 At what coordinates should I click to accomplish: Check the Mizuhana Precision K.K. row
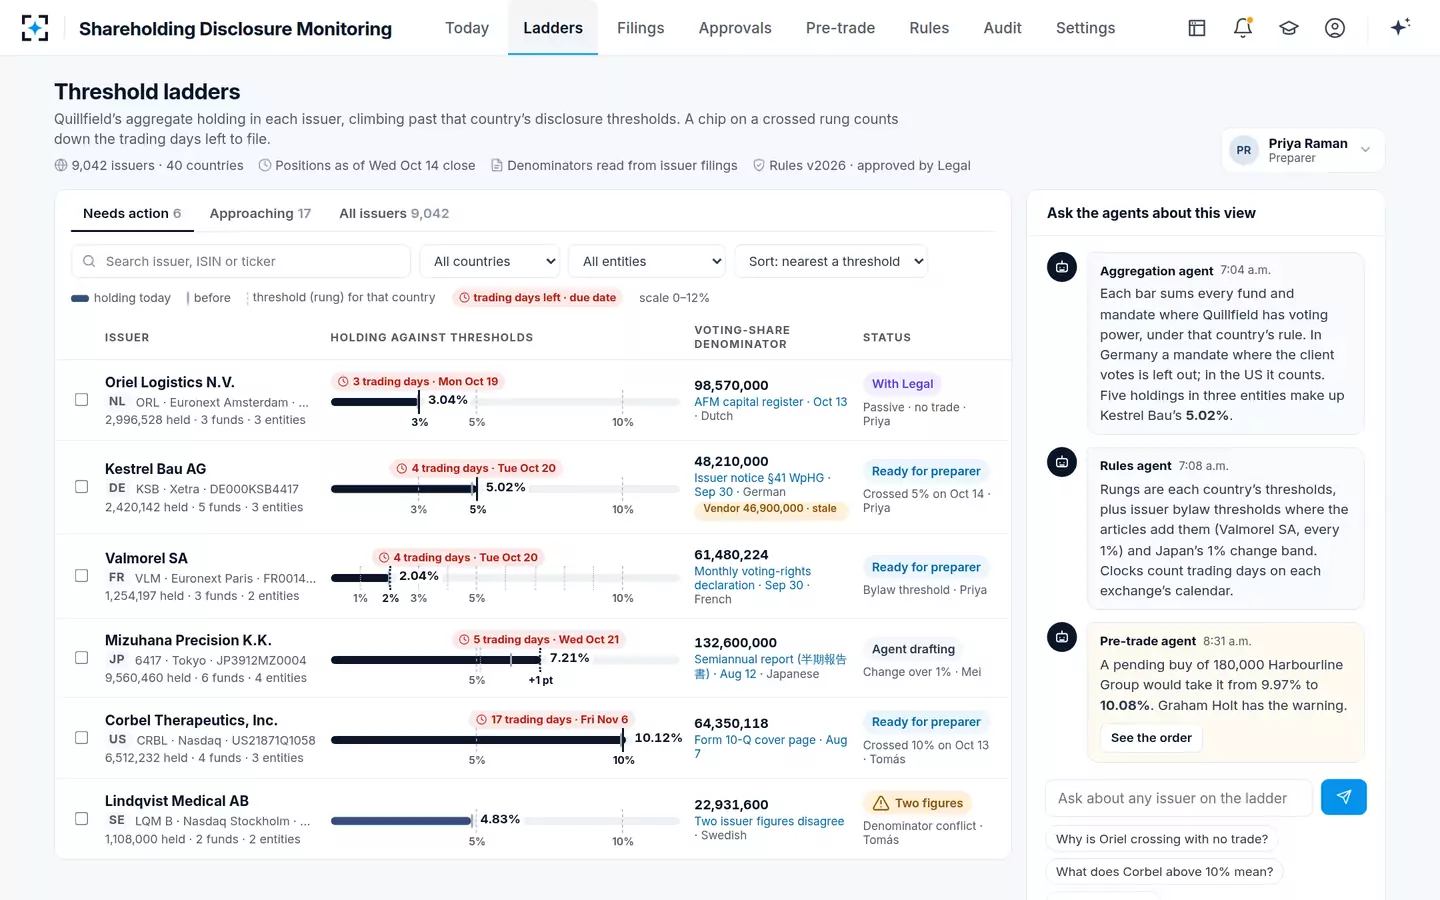tap(82, 658)
